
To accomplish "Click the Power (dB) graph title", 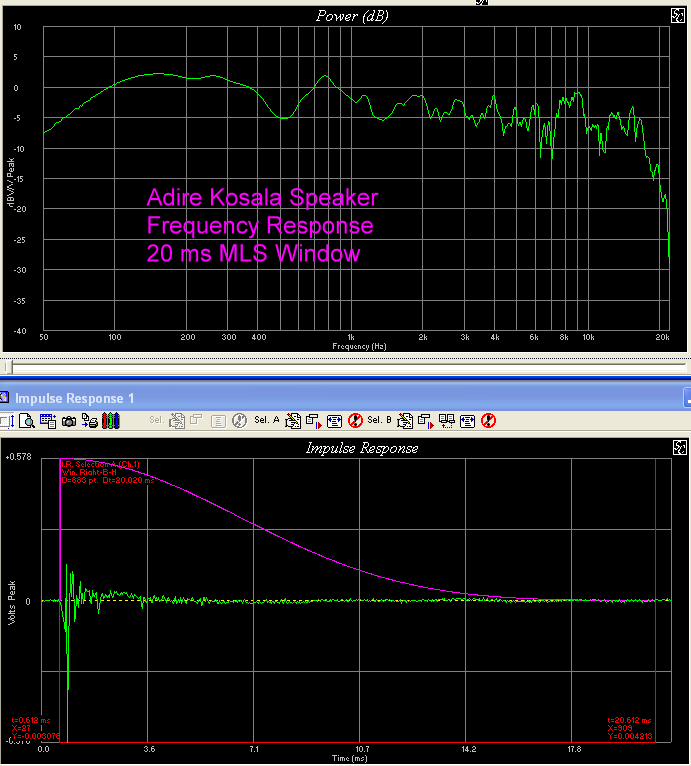I will tap(352, 15).
